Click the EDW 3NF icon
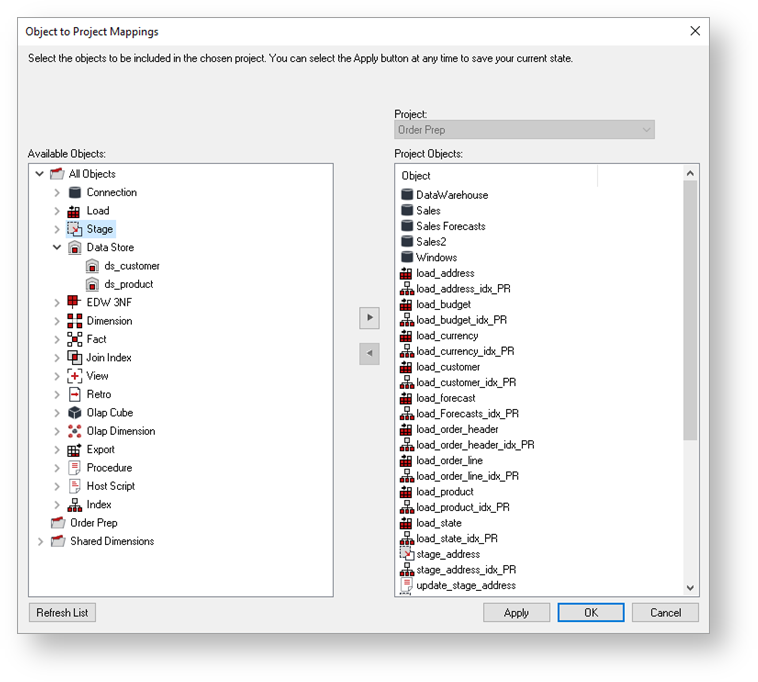This screenshot has width=758, height=682. pos(75,302)
